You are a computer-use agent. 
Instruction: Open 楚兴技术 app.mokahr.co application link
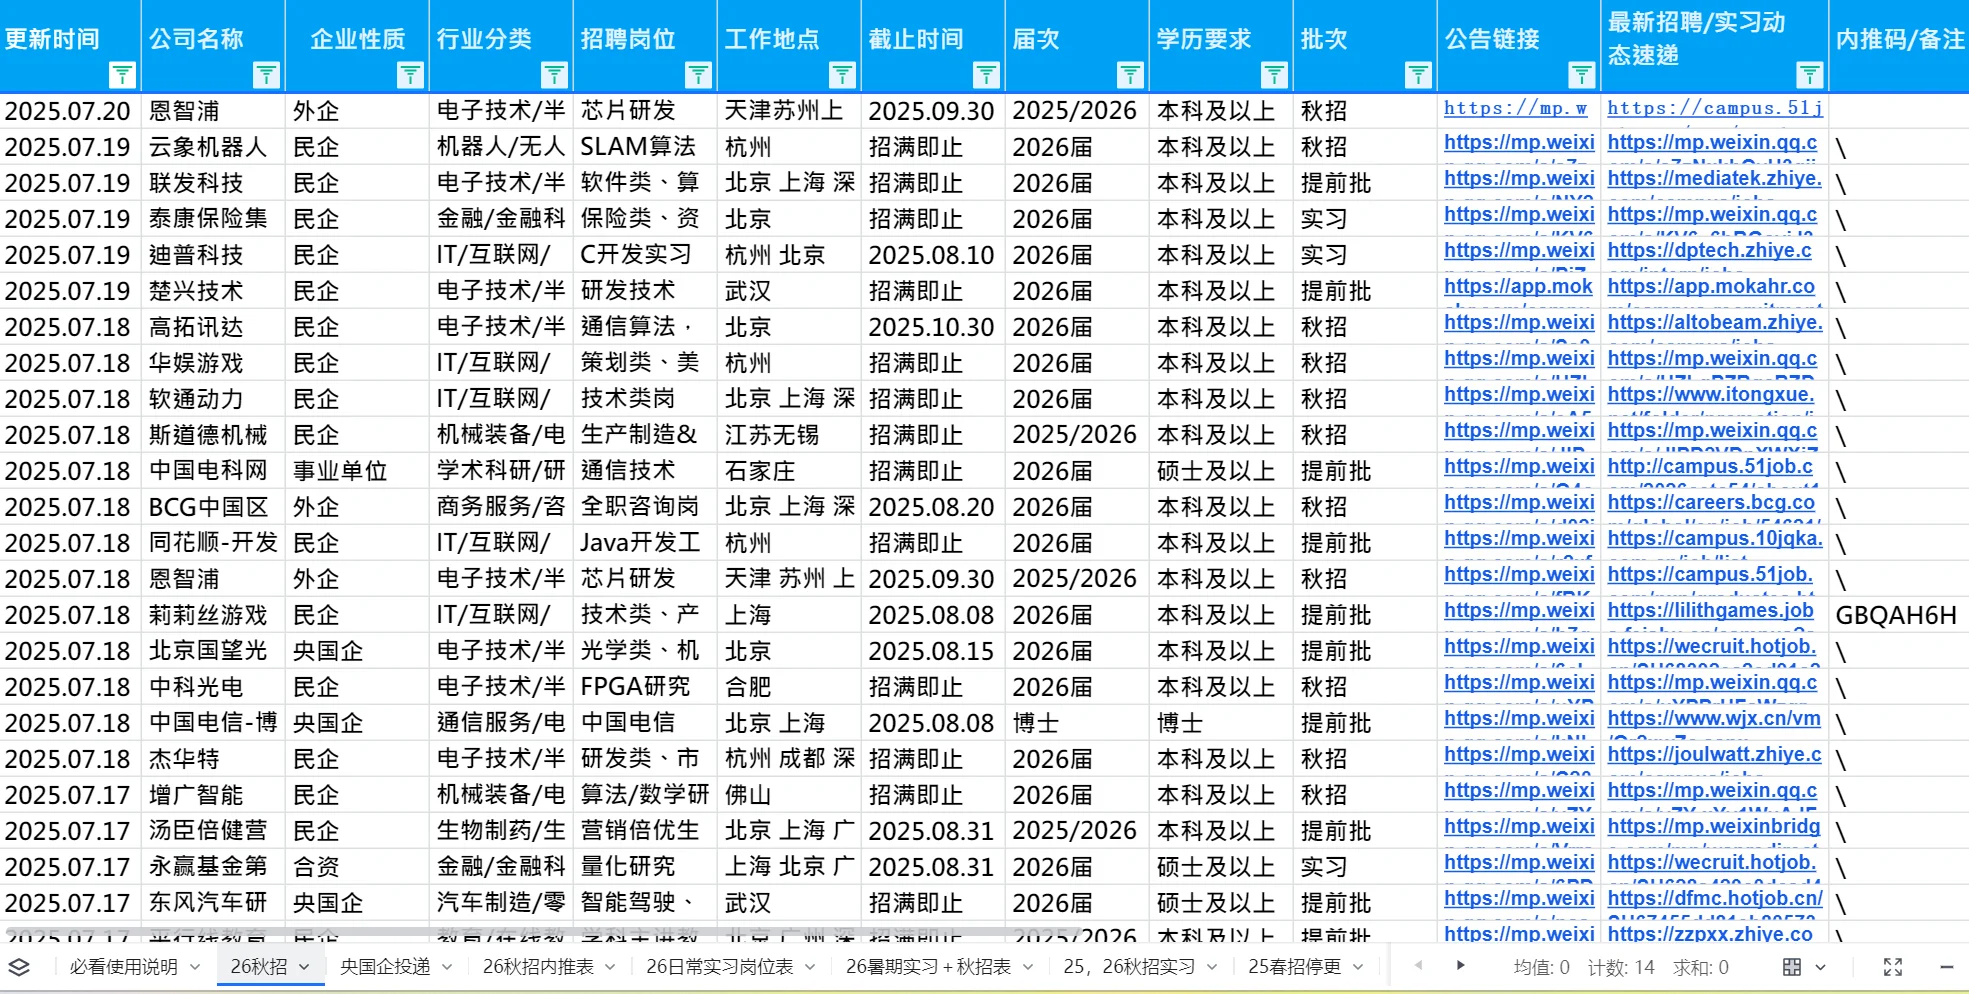(x=1711, y=286)
